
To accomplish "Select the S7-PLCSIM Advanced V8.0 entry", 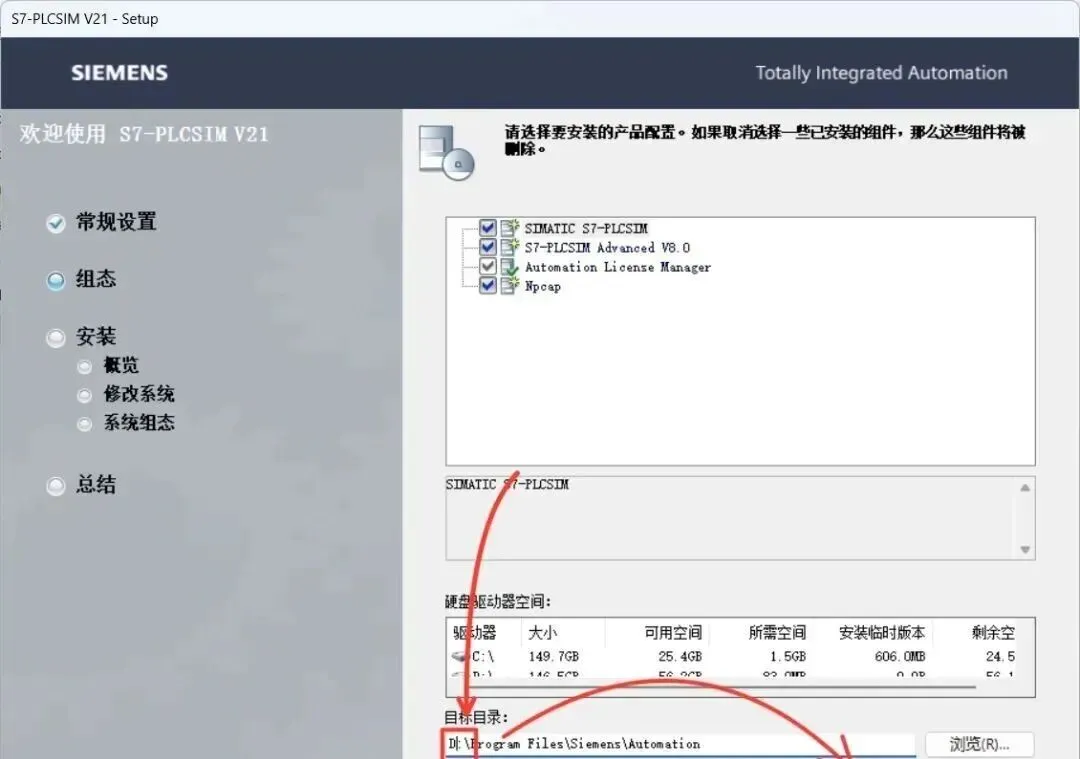I will point(607,247).
